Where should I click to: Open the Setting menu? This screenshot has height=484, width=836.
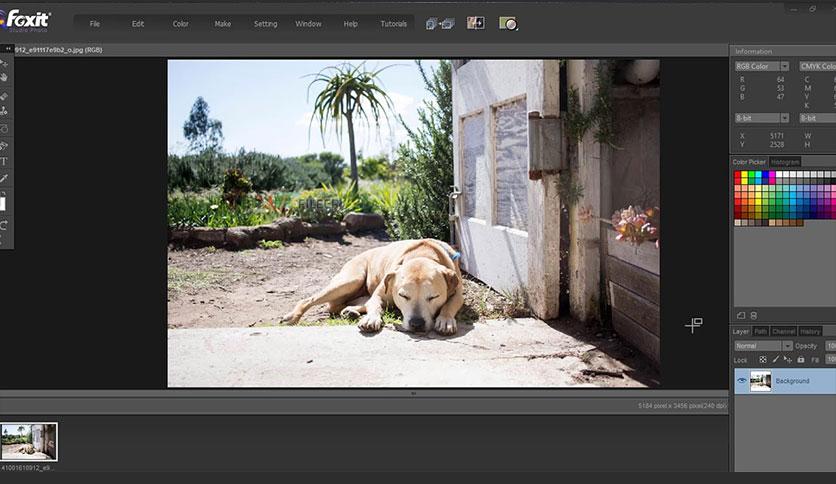pyautogui.click(x=266, y=24)
